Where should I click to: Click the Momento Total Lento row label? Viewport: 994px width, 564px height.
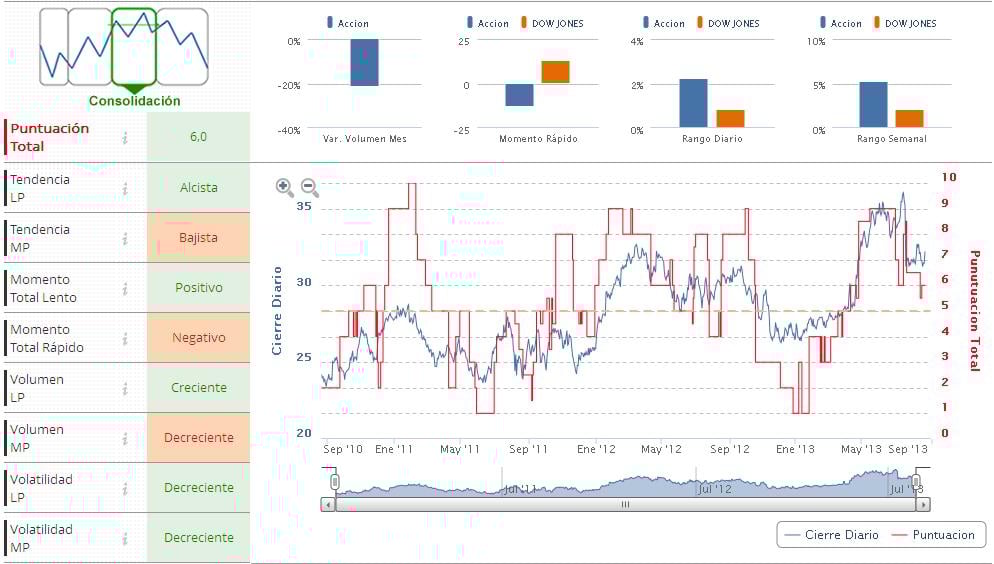tap(43, 288)
